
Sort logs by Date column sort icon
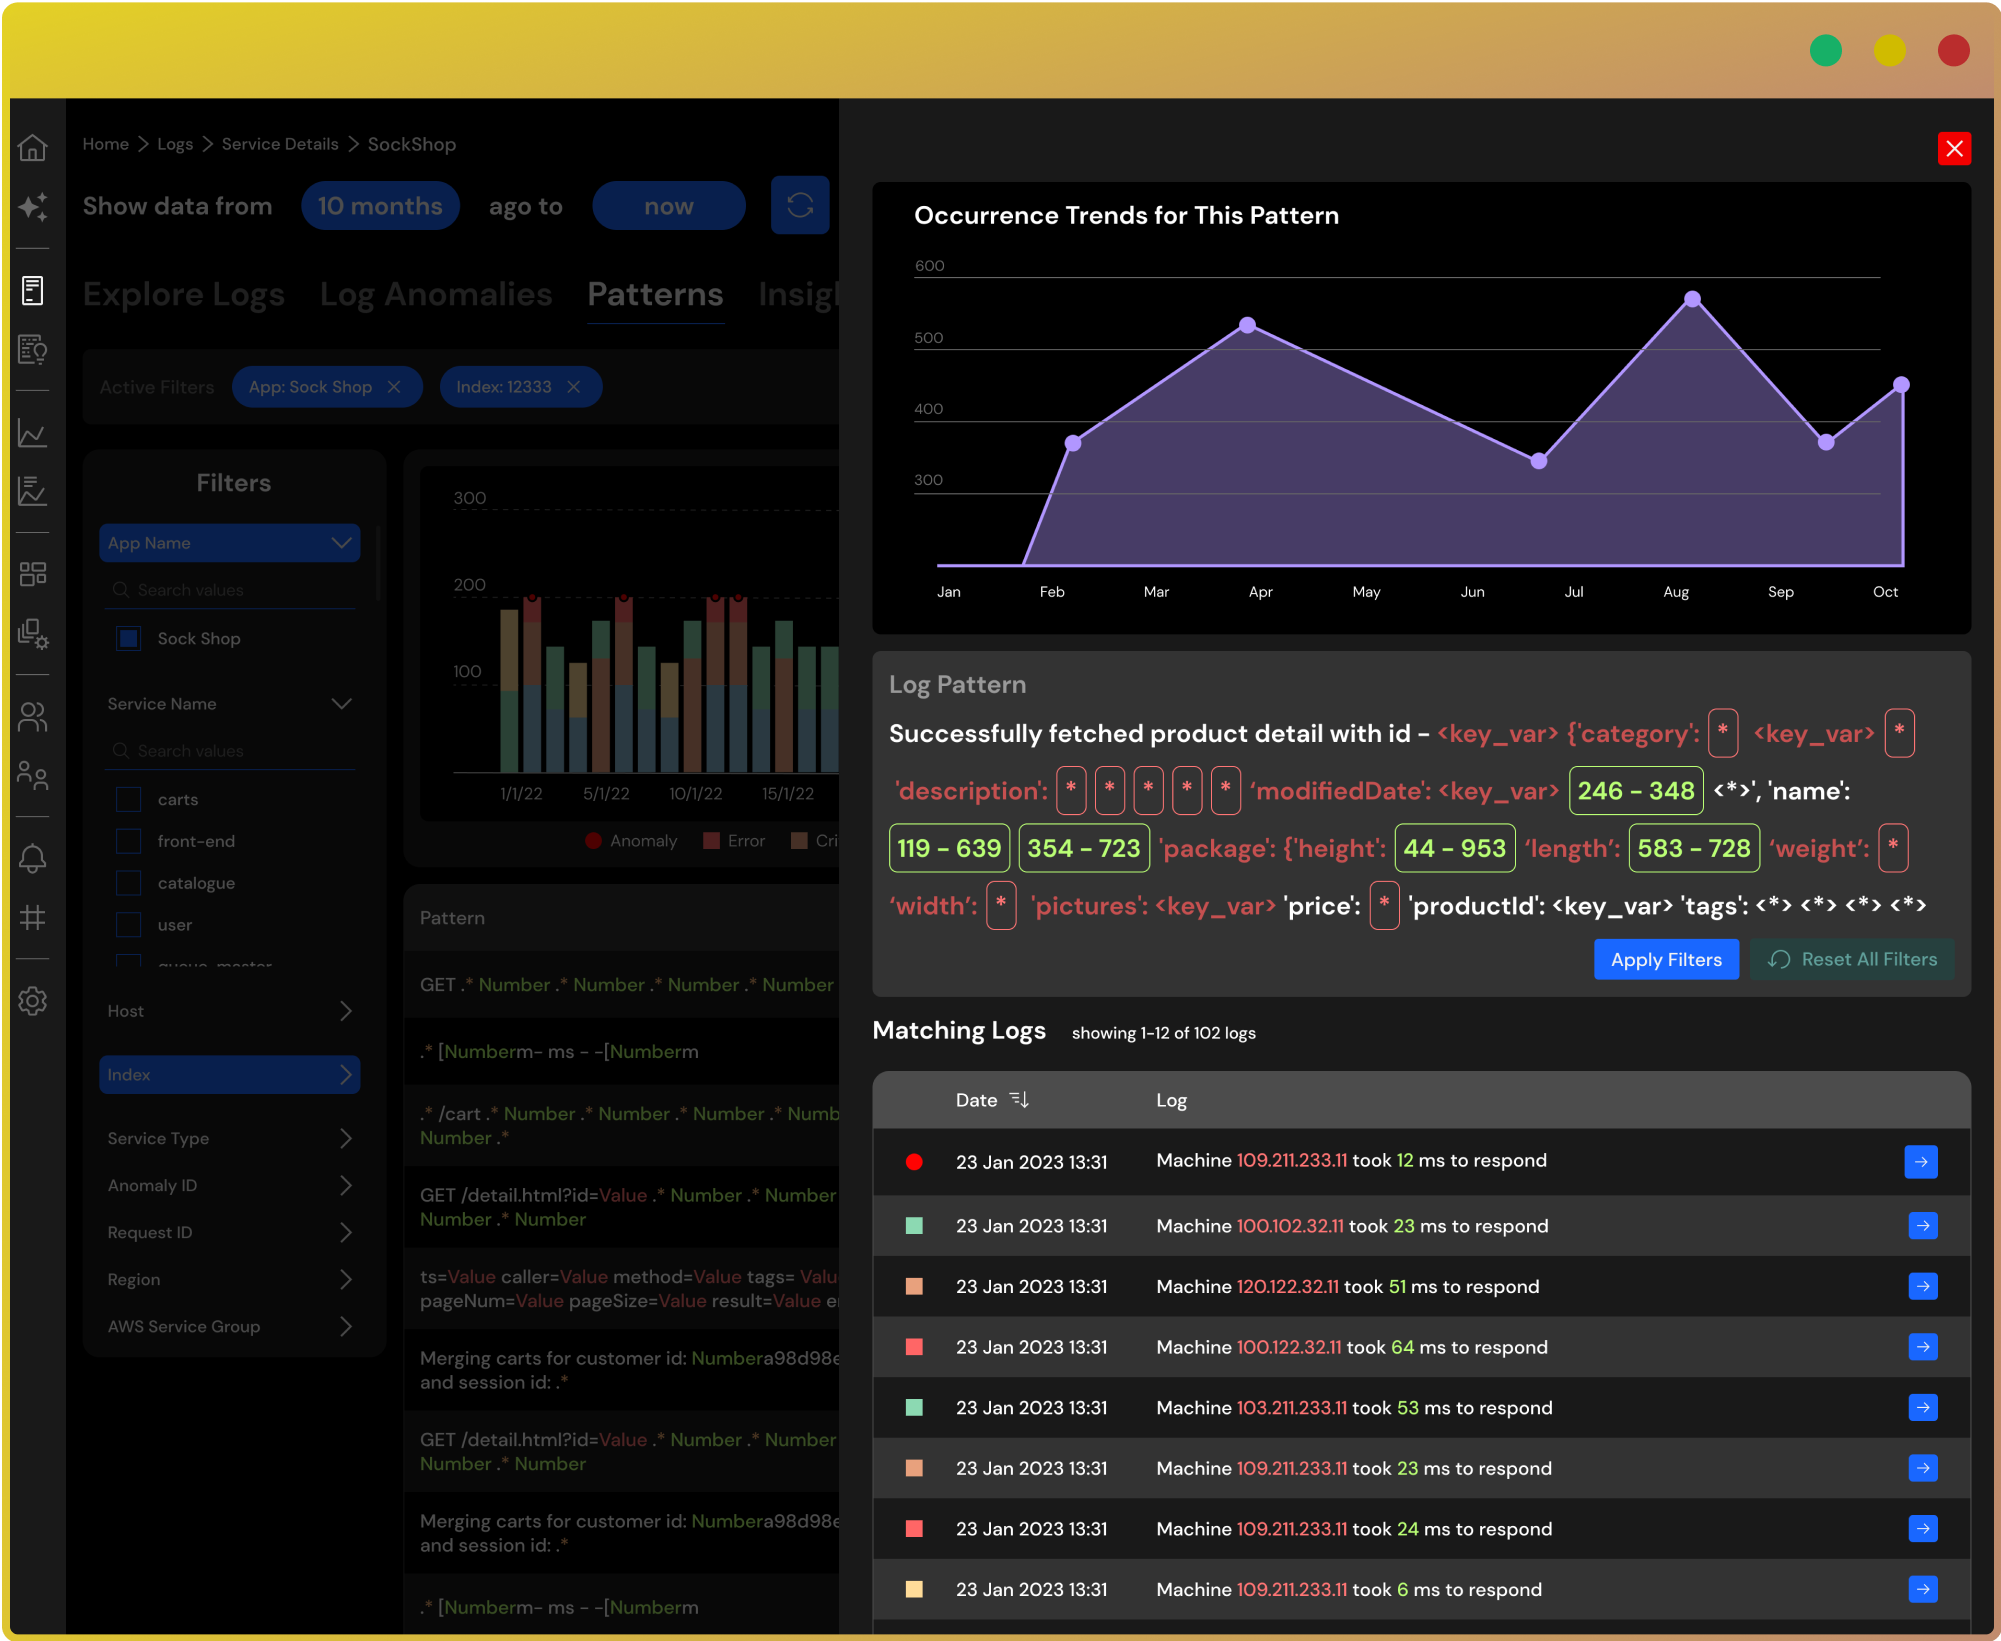pyautogui.click(x=1019, y=1099)
